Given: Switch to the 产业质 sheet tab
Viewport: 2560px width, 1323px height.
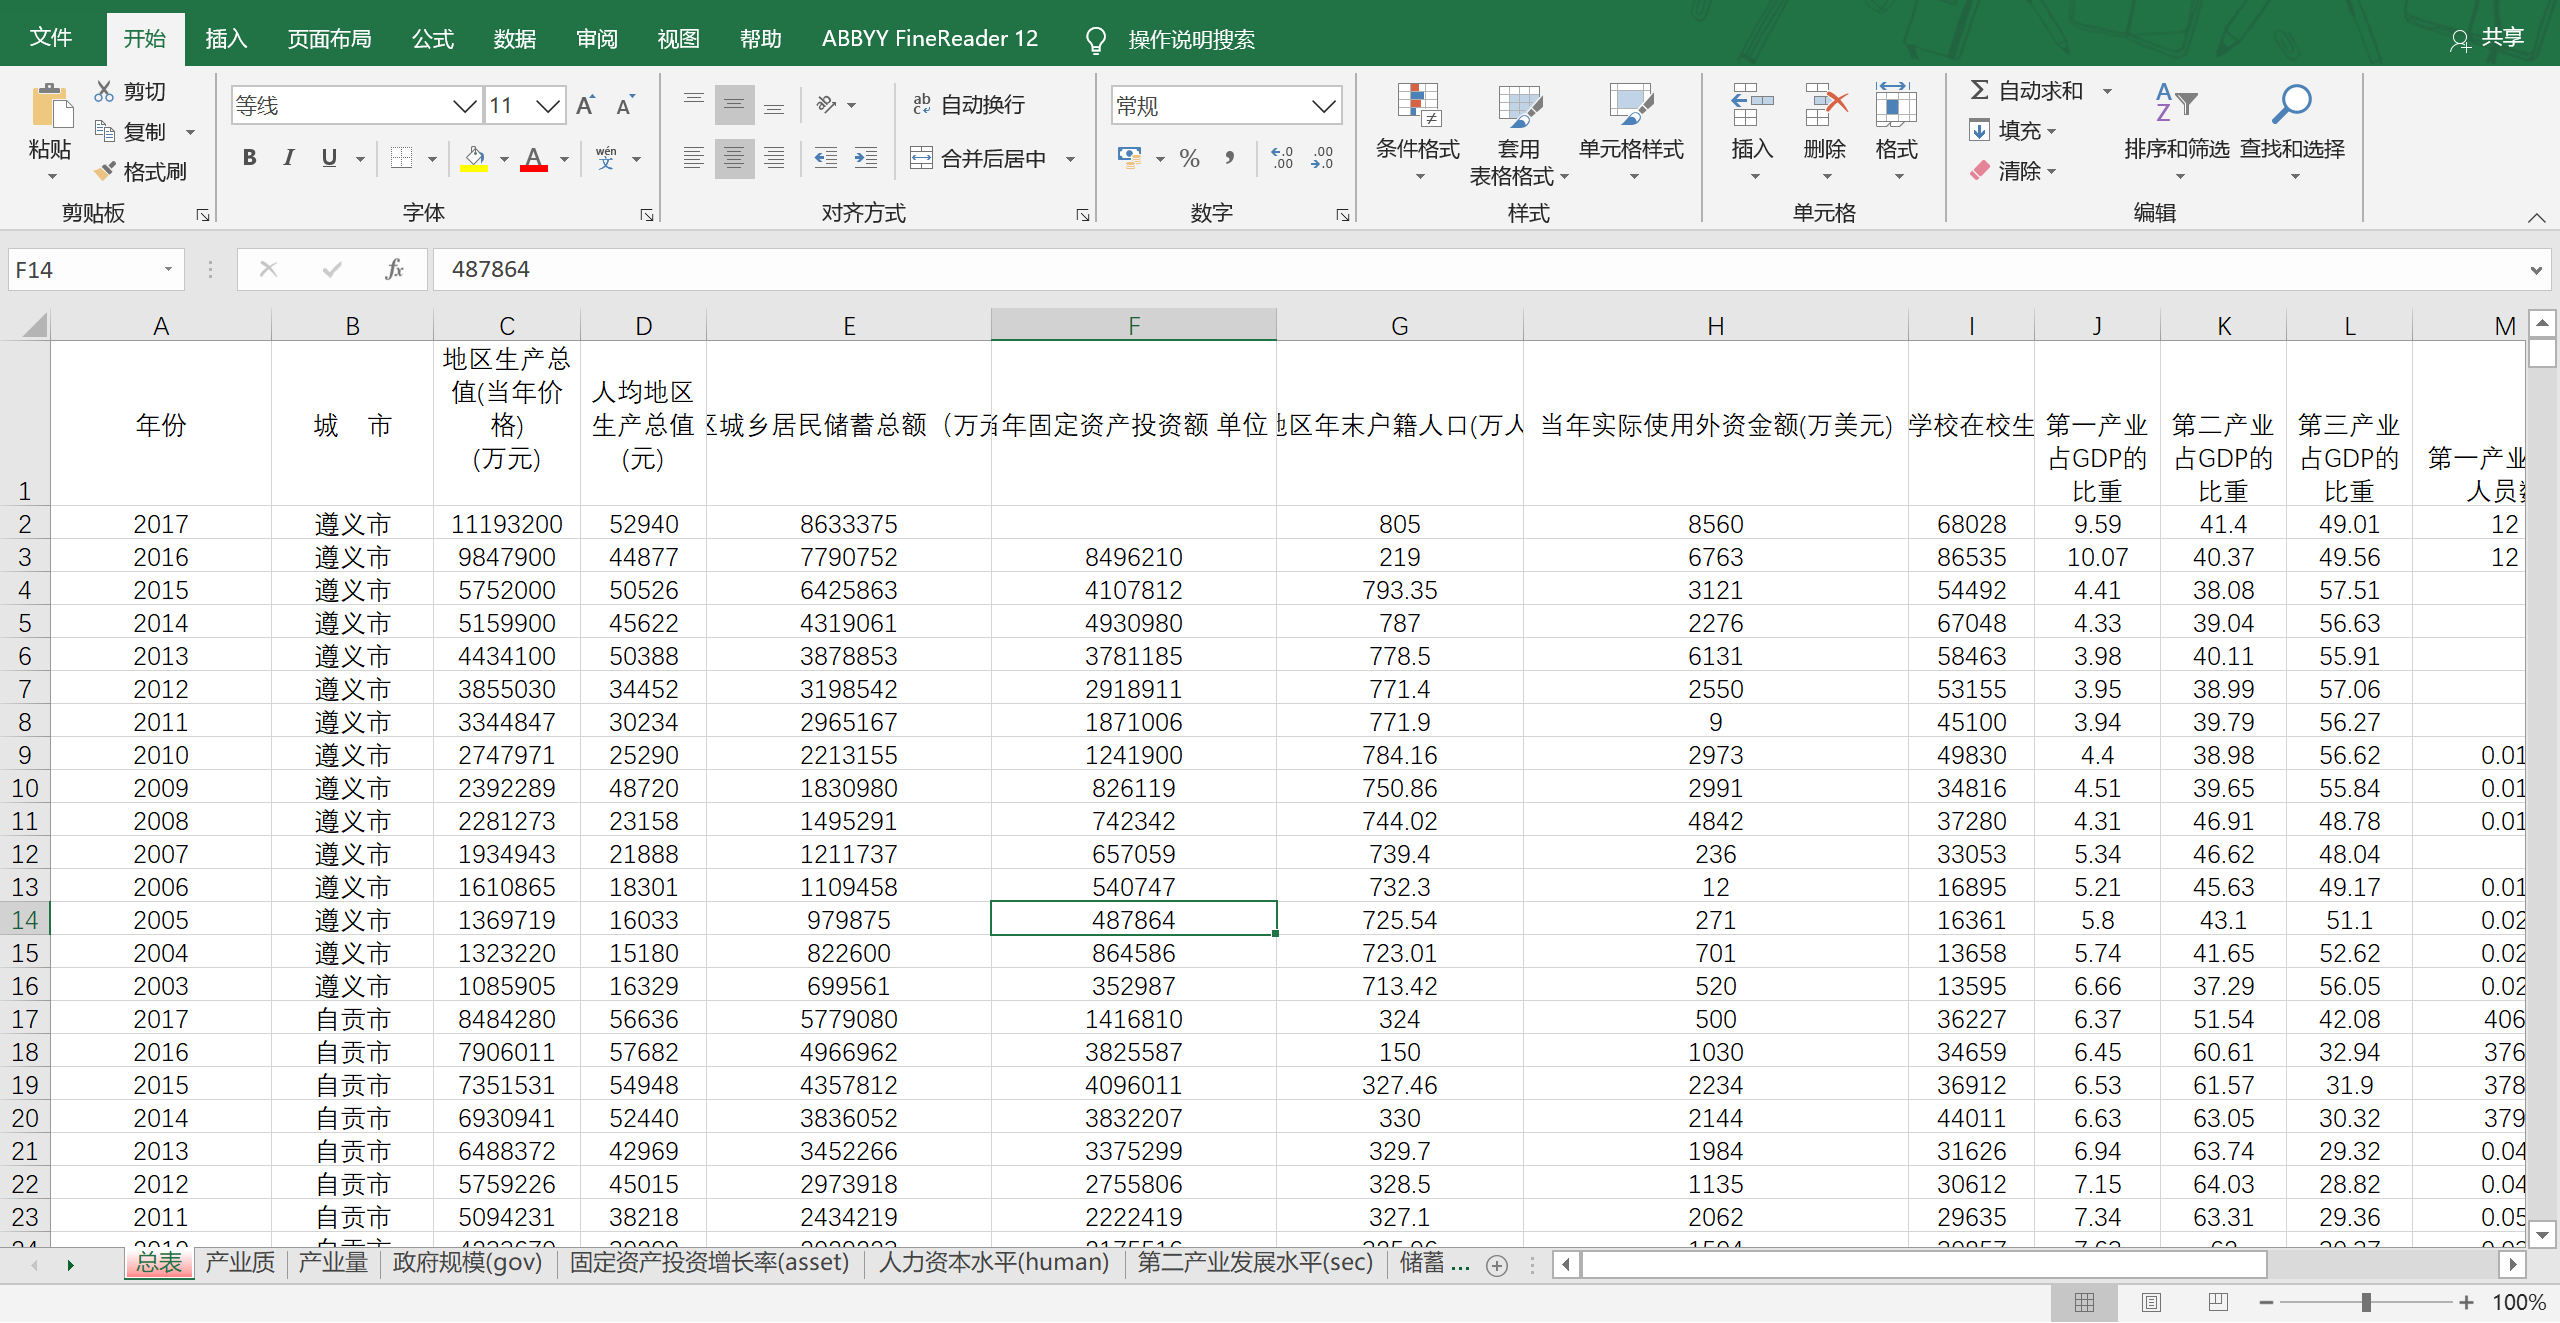Looking at the screenshot, I should pyautogui.click(x=240, y=1263).
